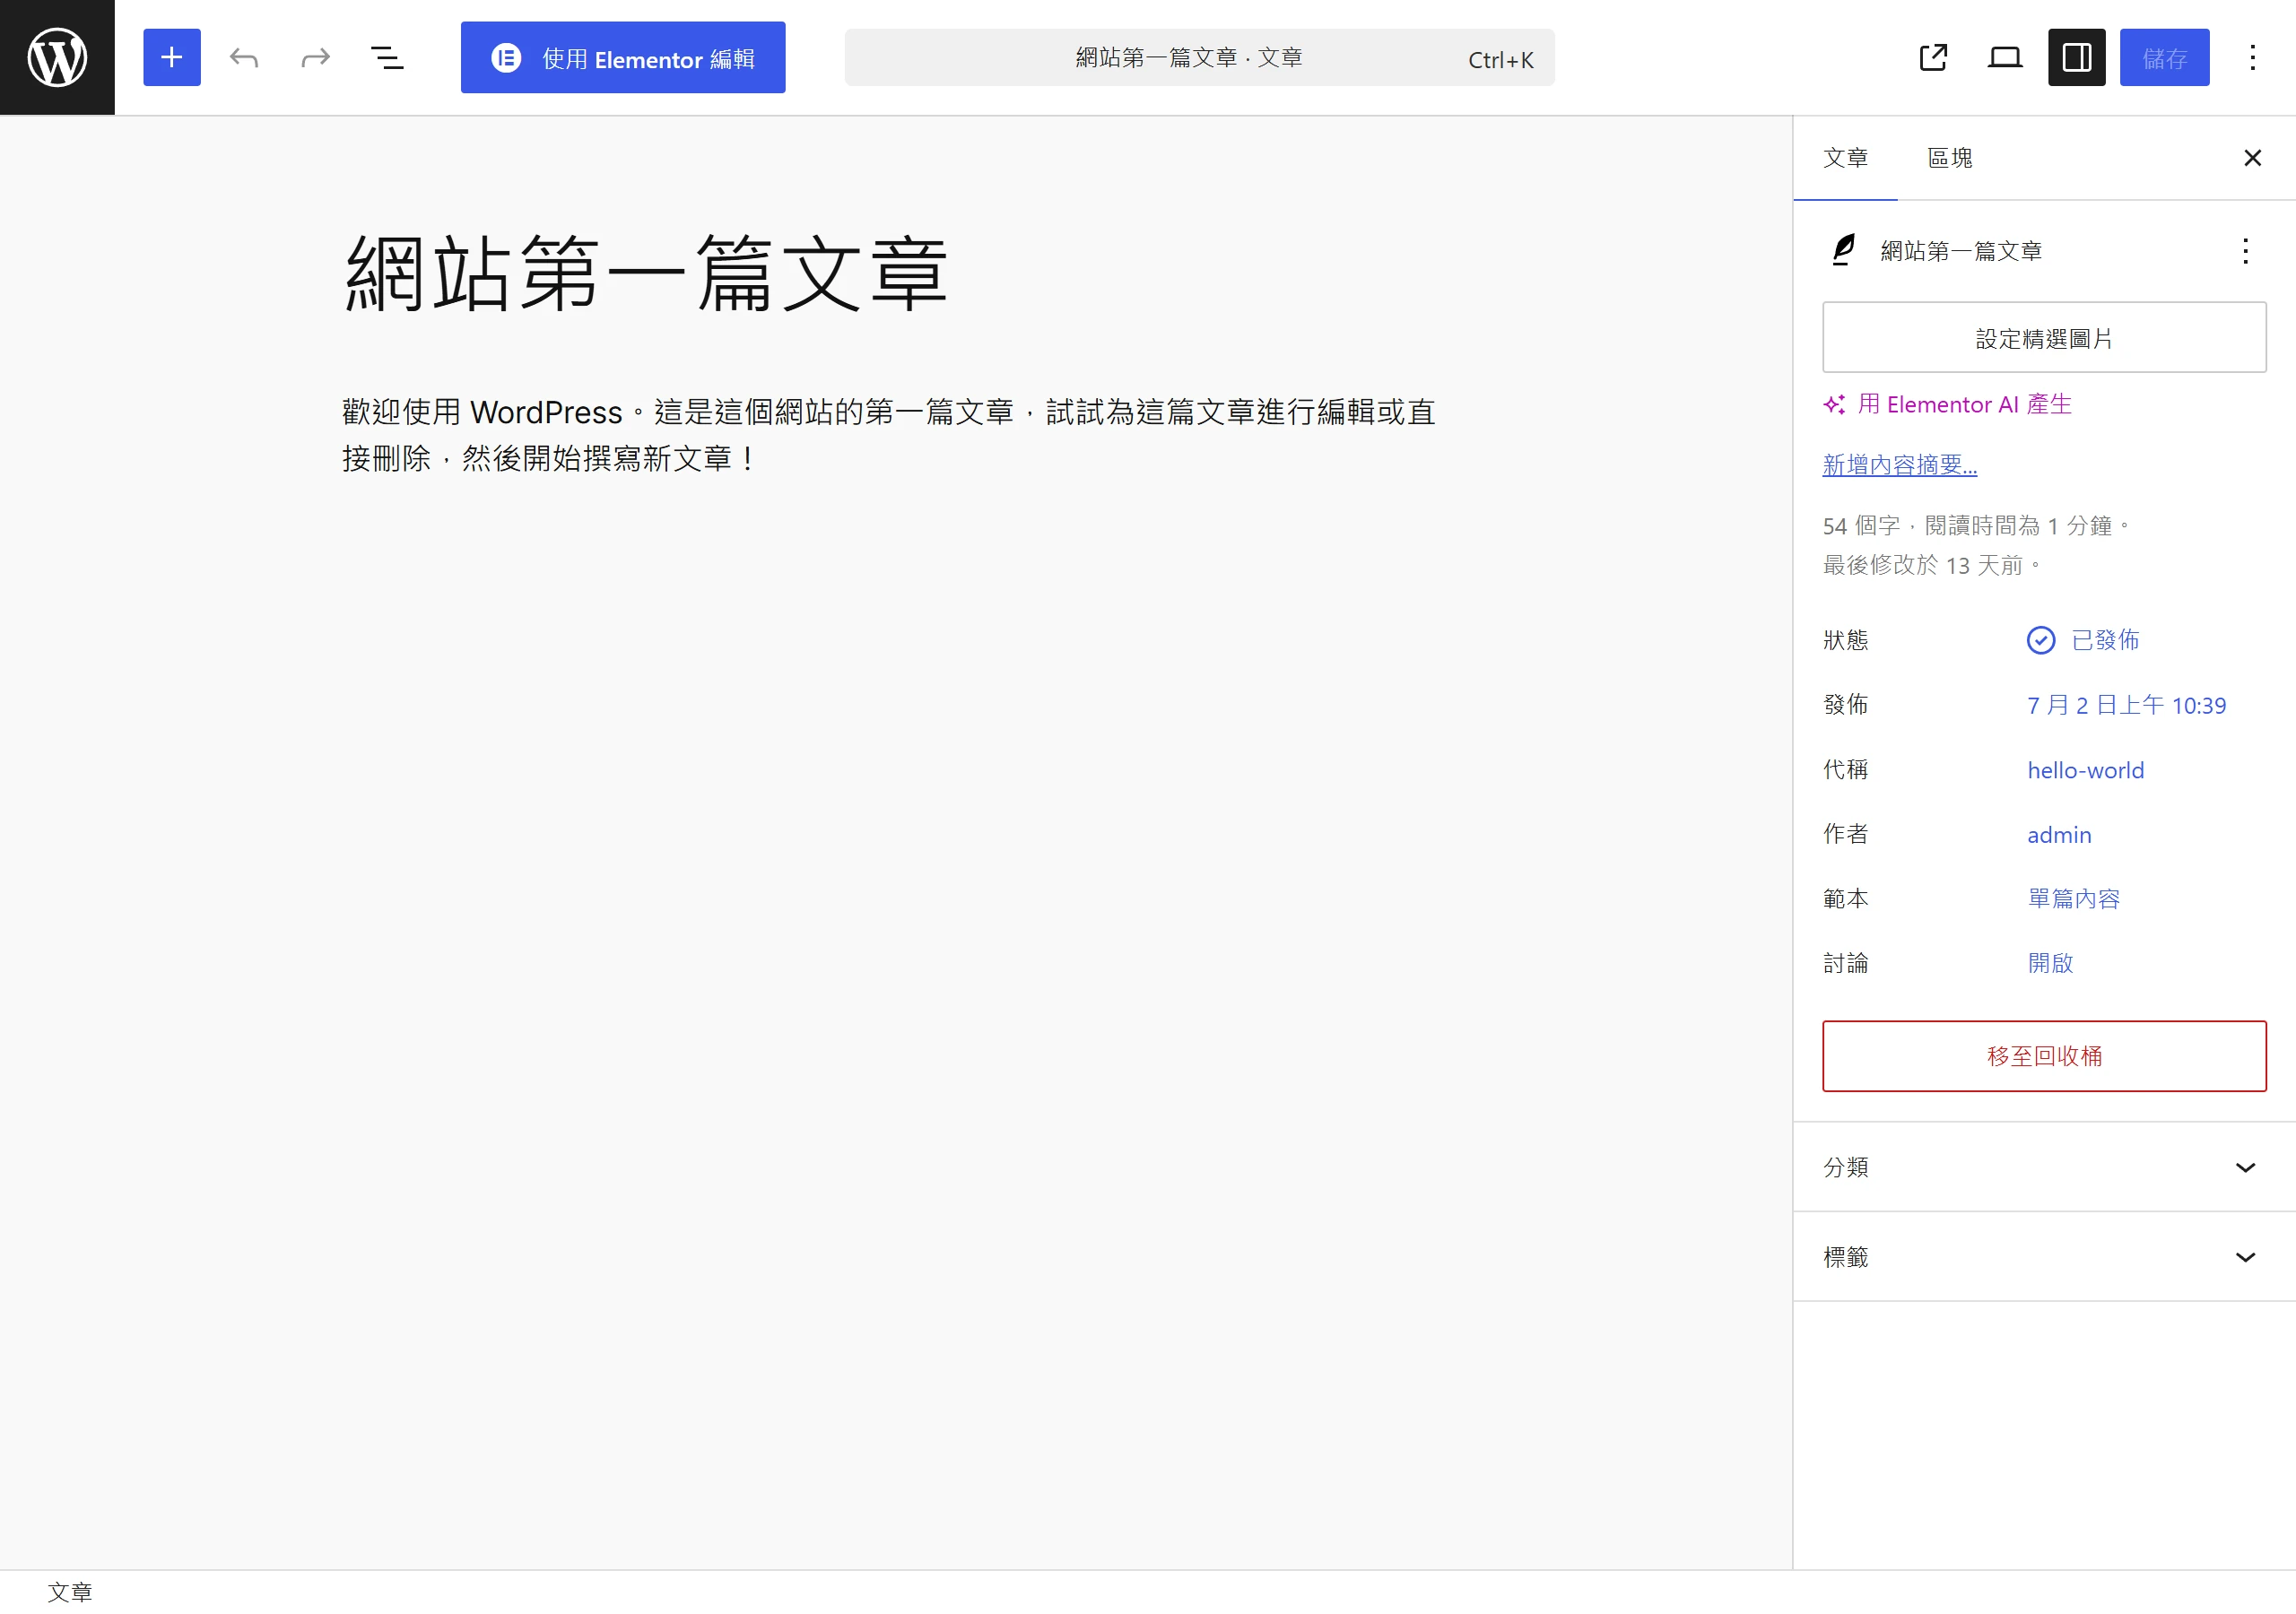
Task: Click 移至回收桶 to trash the post
Action: point(2044,1056)
